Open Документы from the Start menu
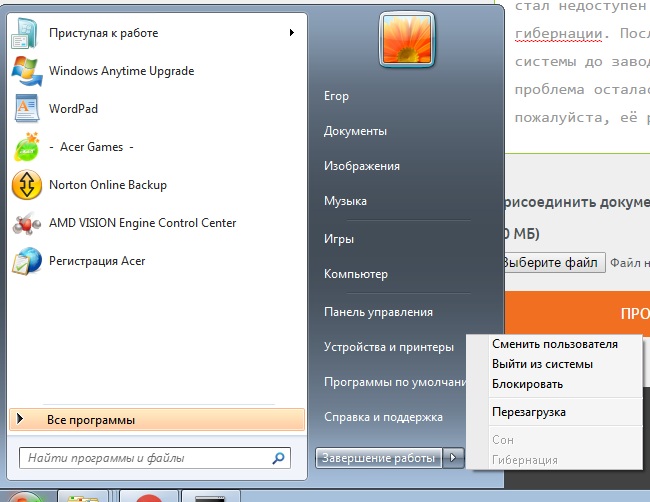The height and width of the screenshot is (502, 650). coord(355,131)
